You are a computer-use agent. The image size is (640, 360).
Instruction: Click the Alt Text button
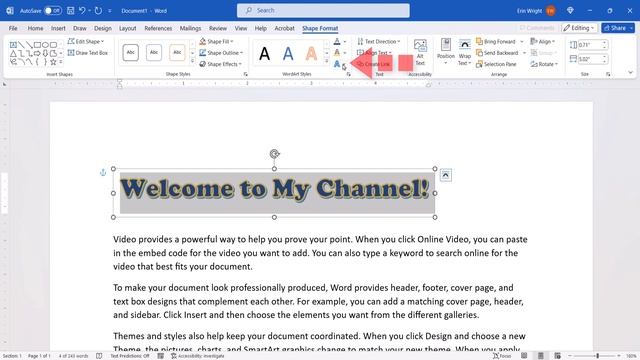click(420, 52)
